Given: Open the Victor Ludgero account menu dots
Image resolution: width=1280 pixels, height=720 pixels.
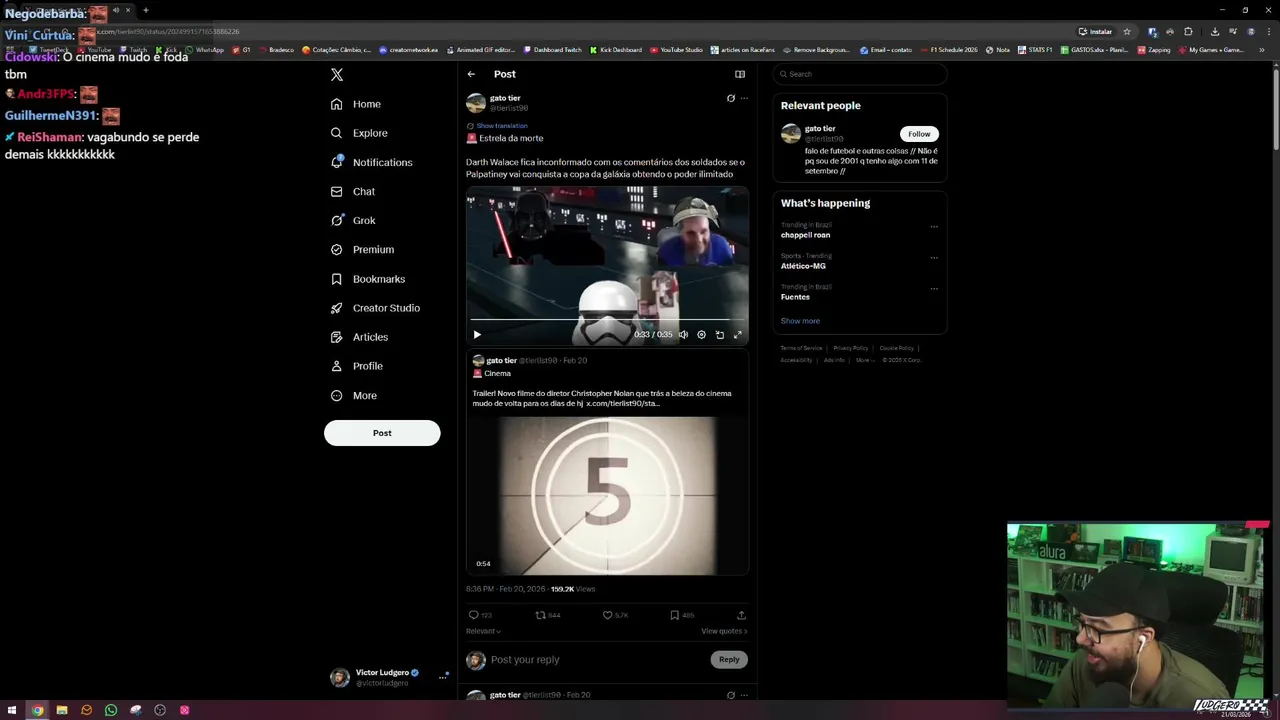Looking at the screenshot, I should tap(443, 677).
